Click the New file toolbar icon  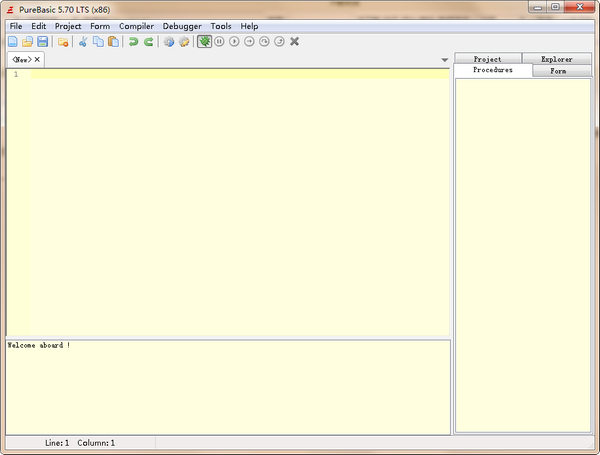coord(13,42)
